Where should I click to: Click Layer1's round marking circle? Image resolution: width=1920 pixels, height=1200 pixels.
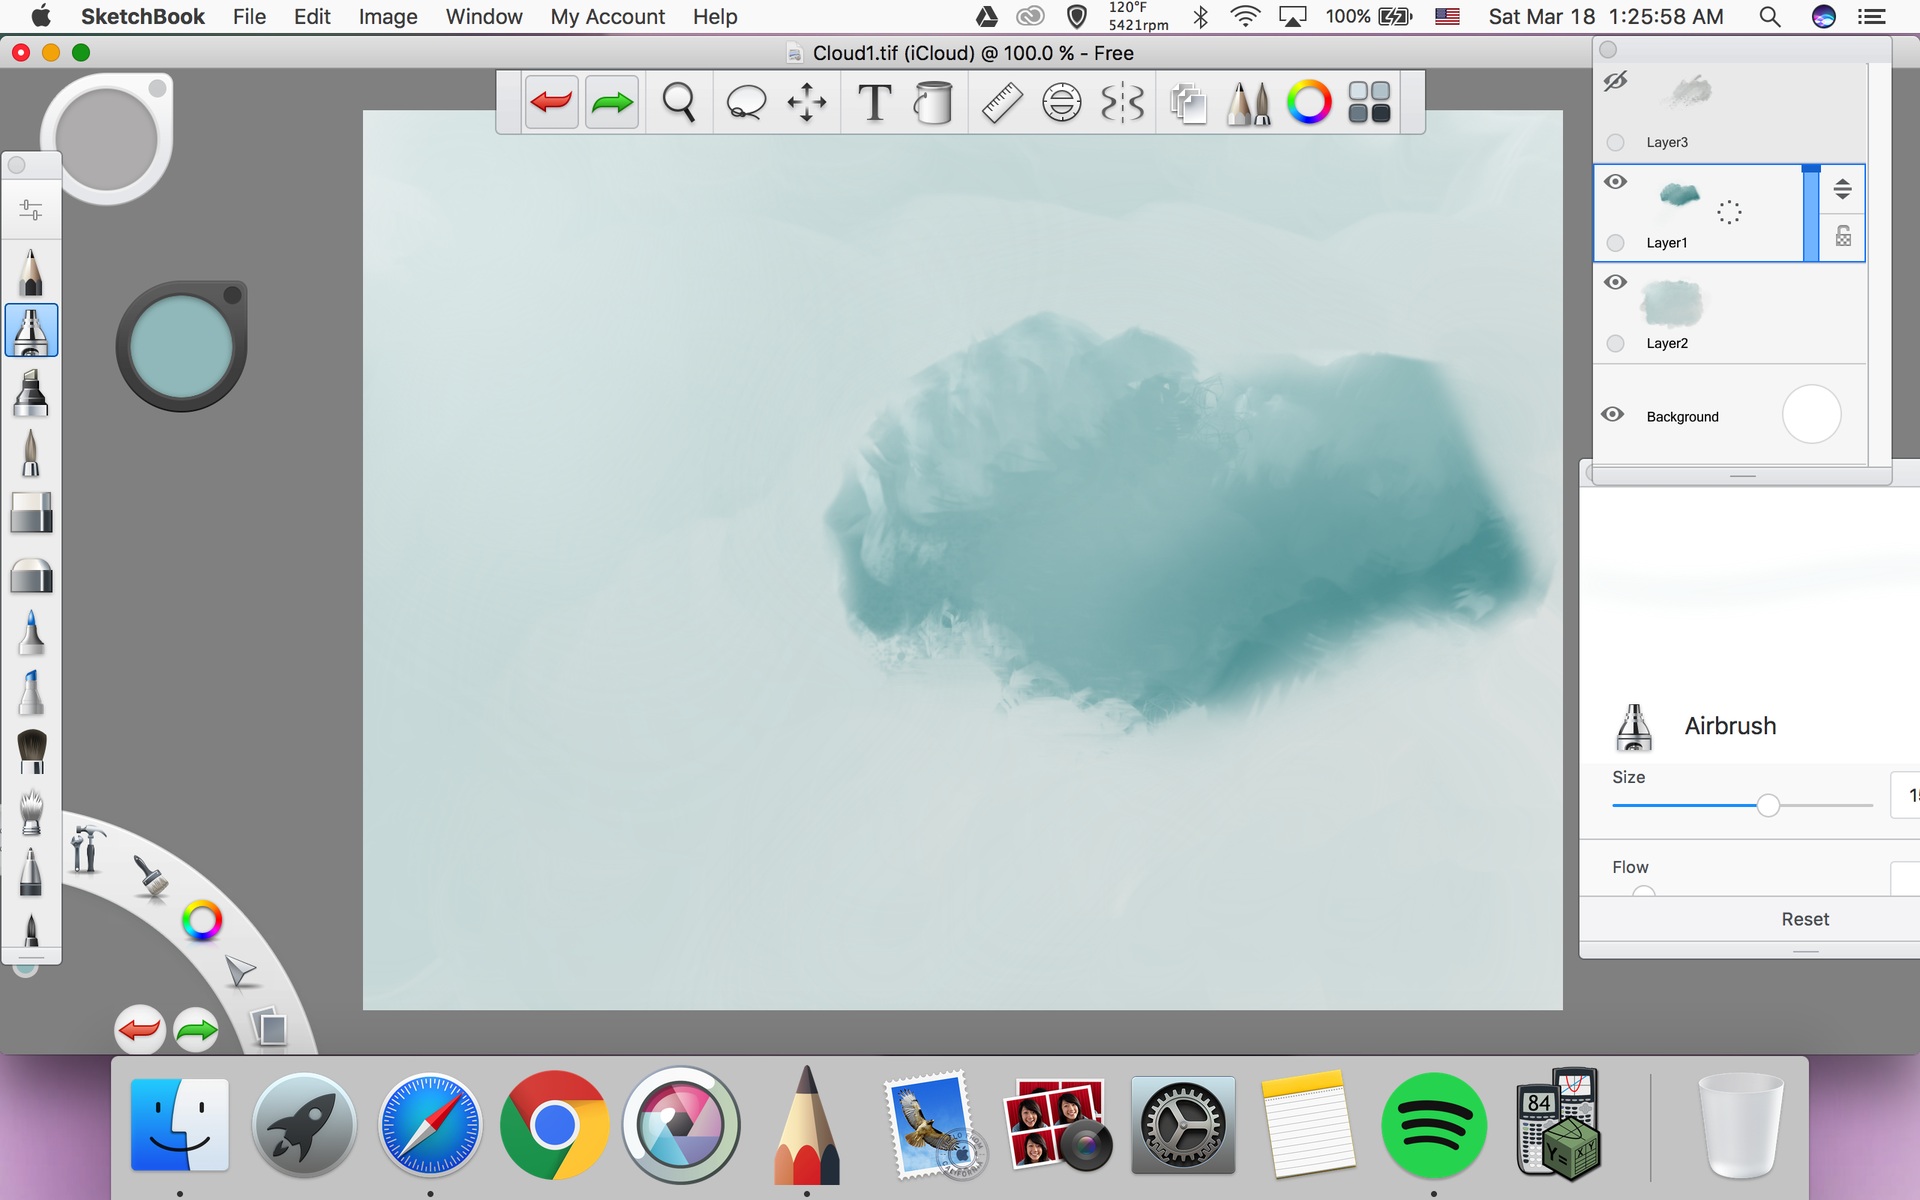(x=1615, y=243)
